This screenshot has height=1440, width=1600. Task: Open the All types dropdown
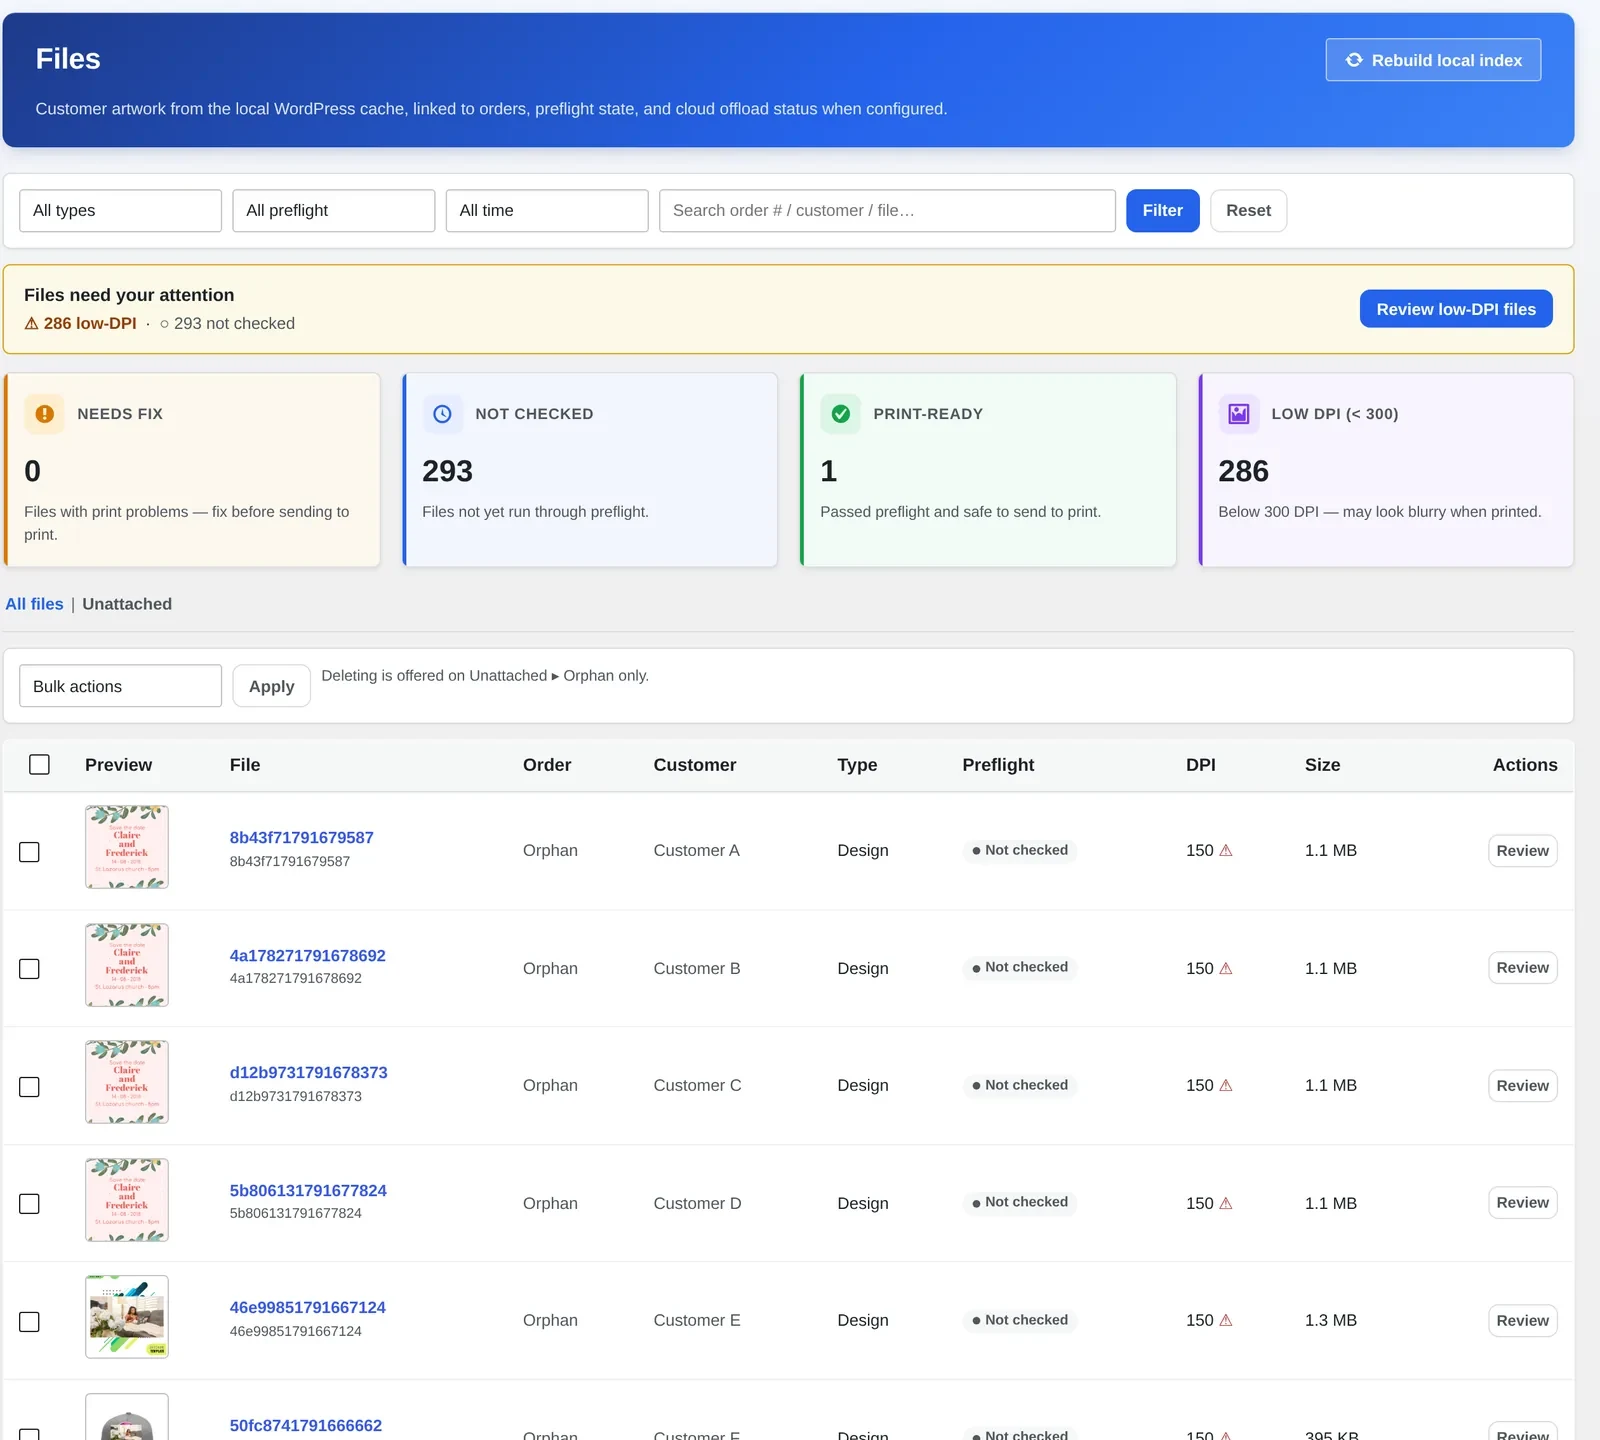(120, 211)
